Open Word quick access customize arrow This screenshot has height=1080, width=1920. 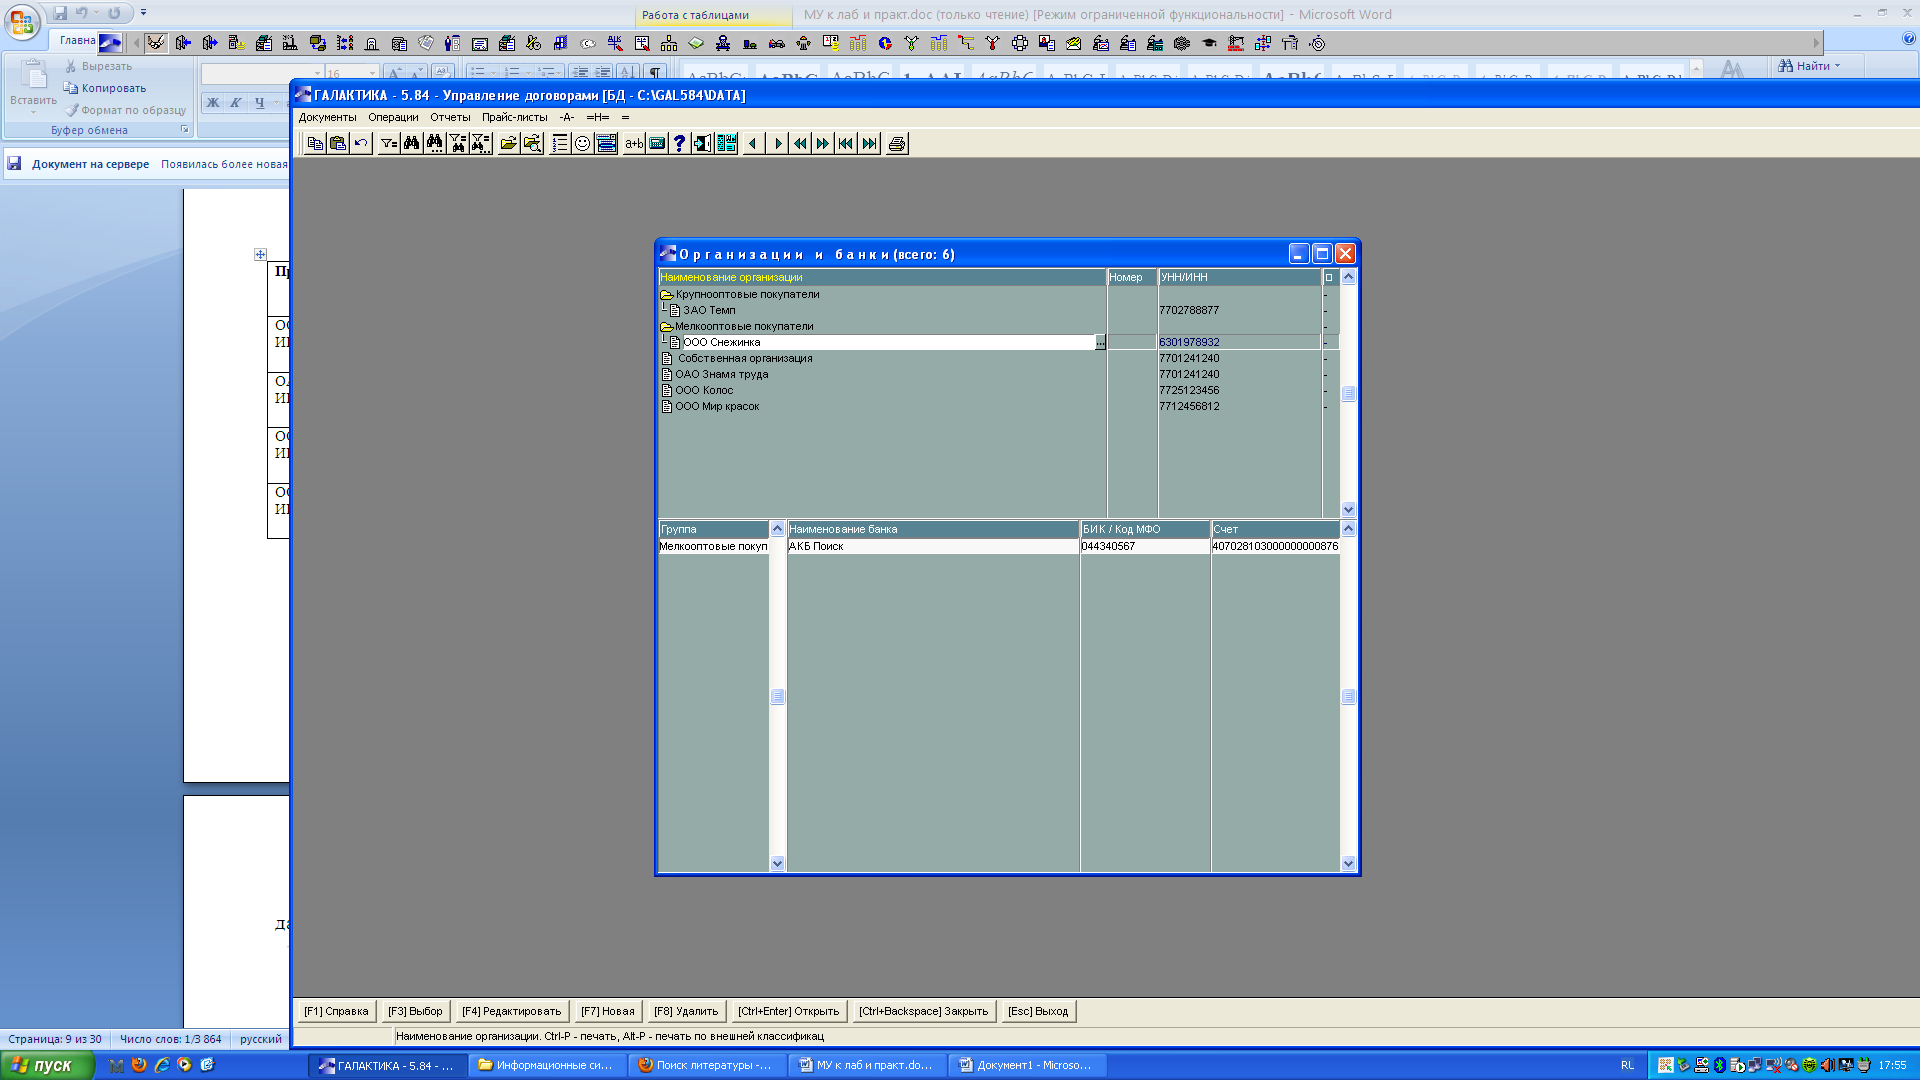(x=143, y=13)
